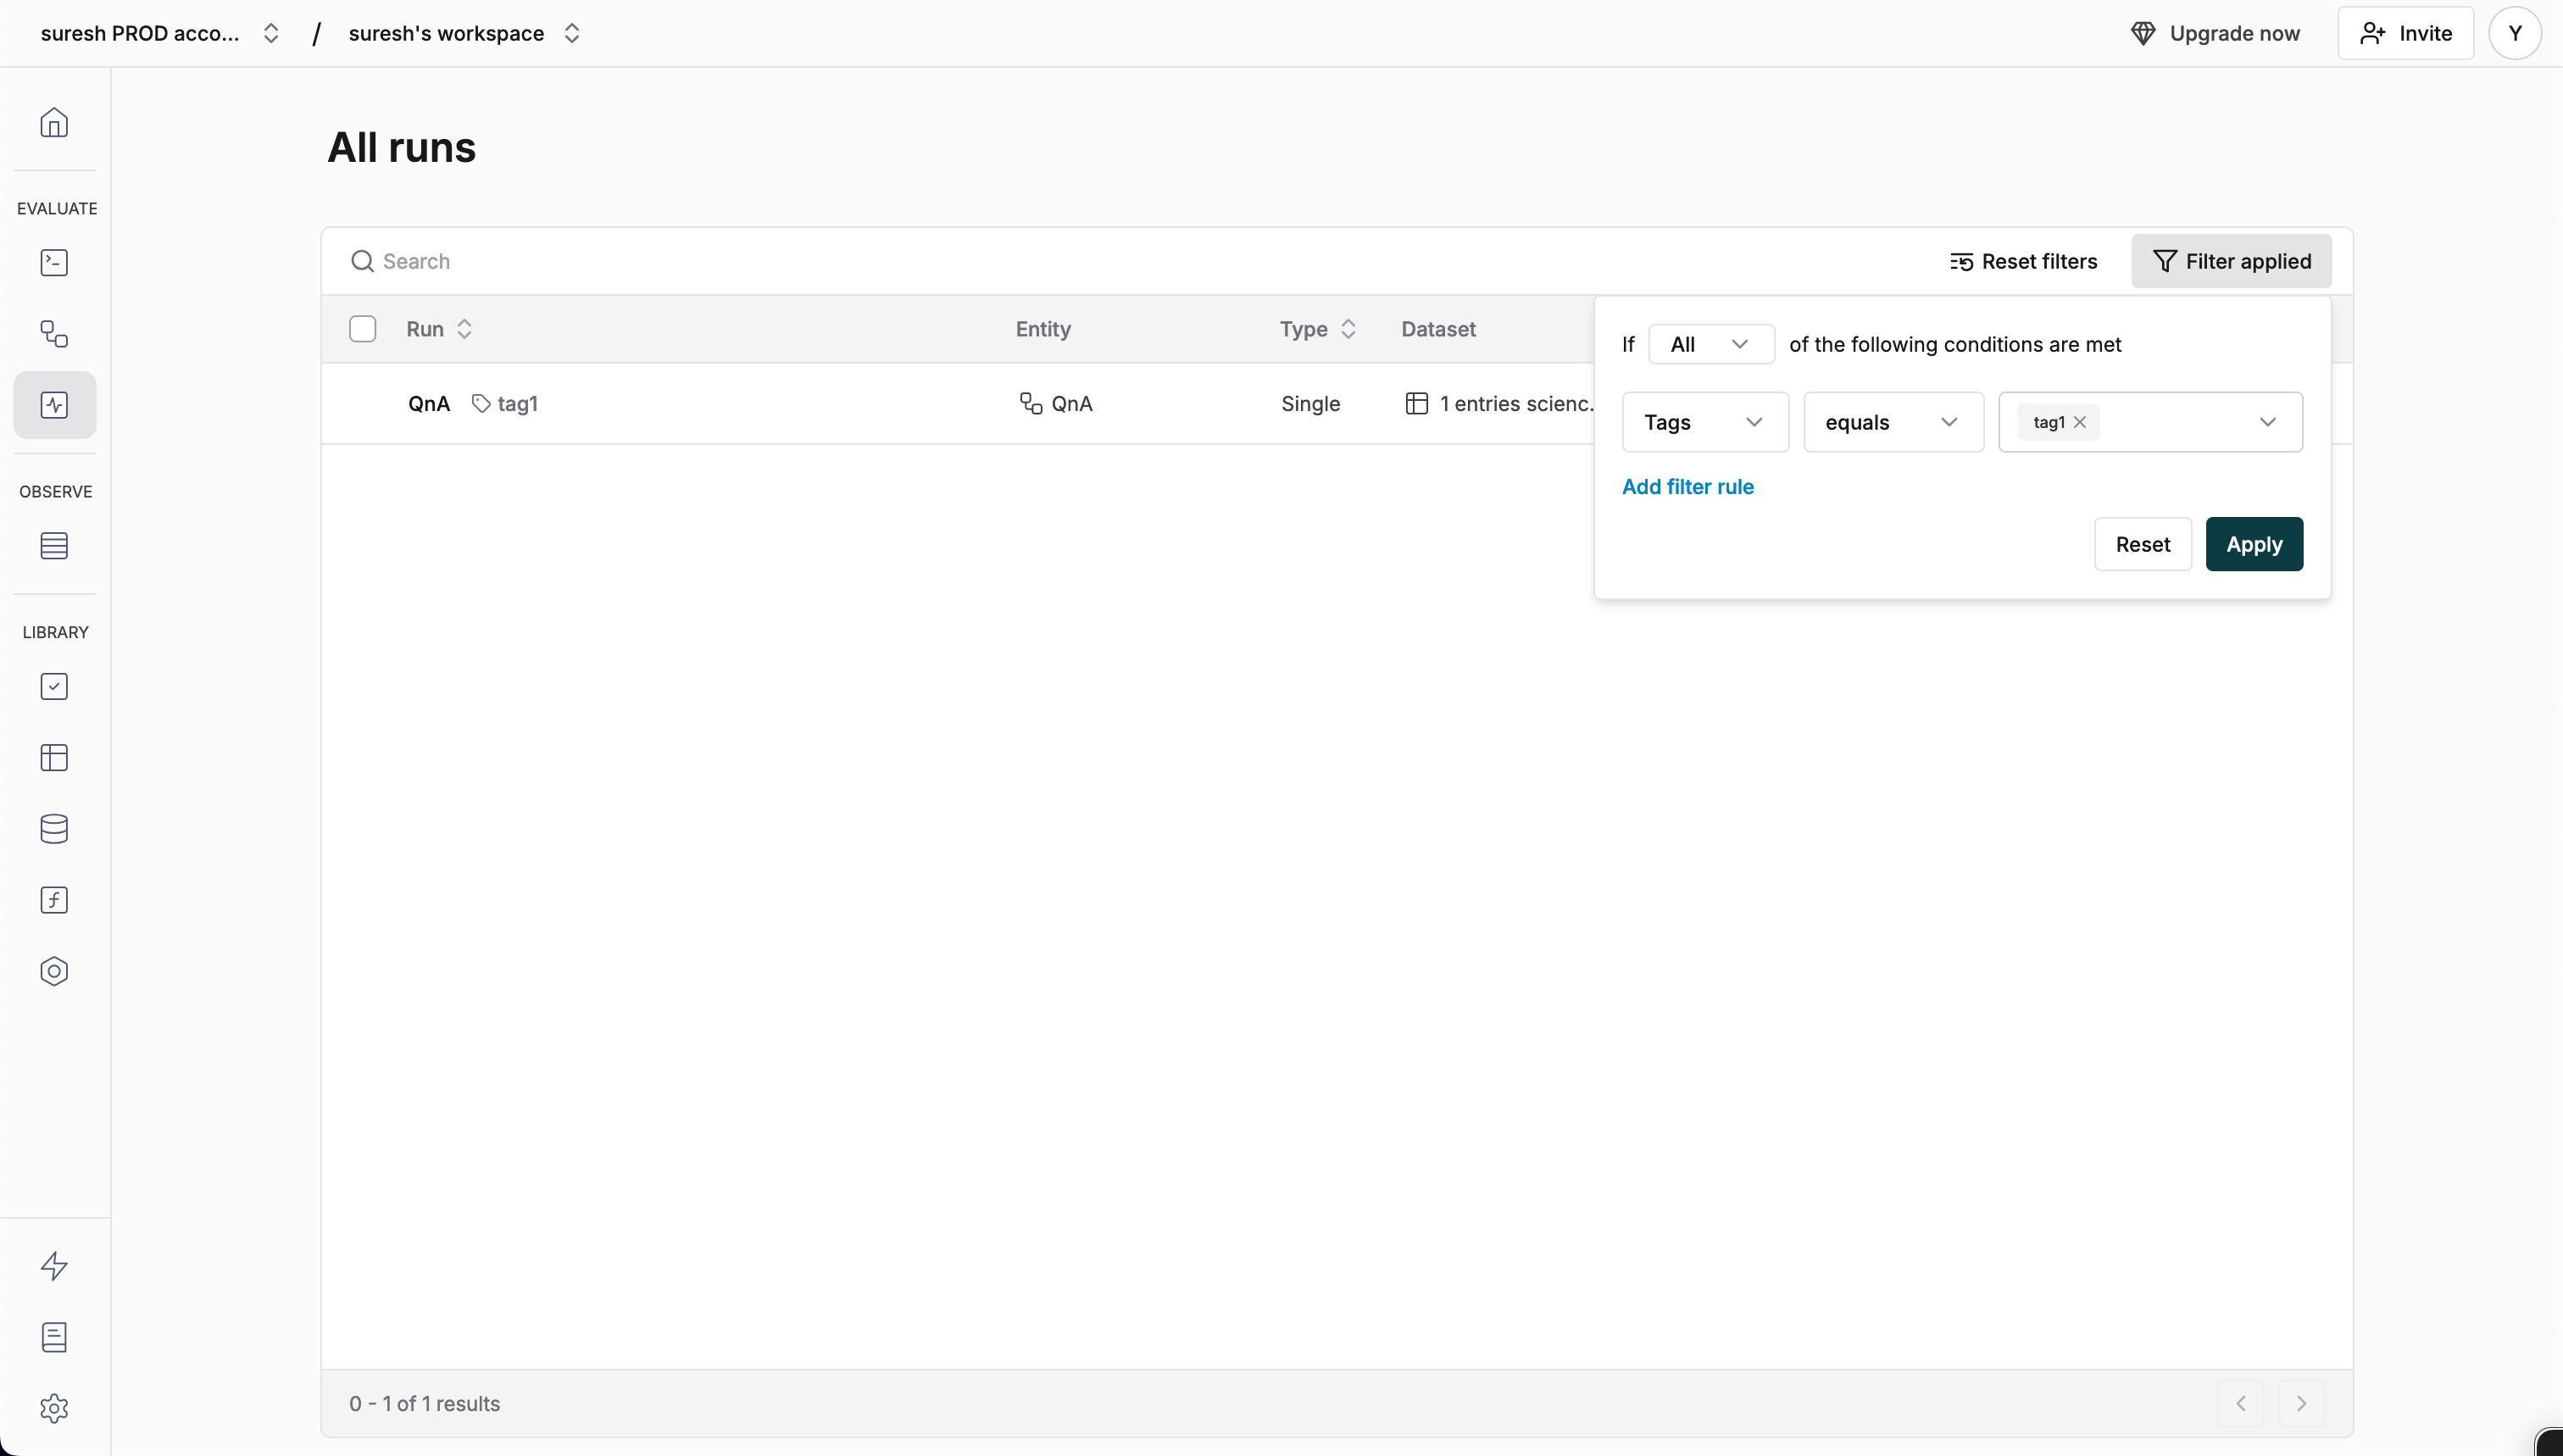Open the Tags field dropdown

pyautogui.click(x=1705, y=422)
